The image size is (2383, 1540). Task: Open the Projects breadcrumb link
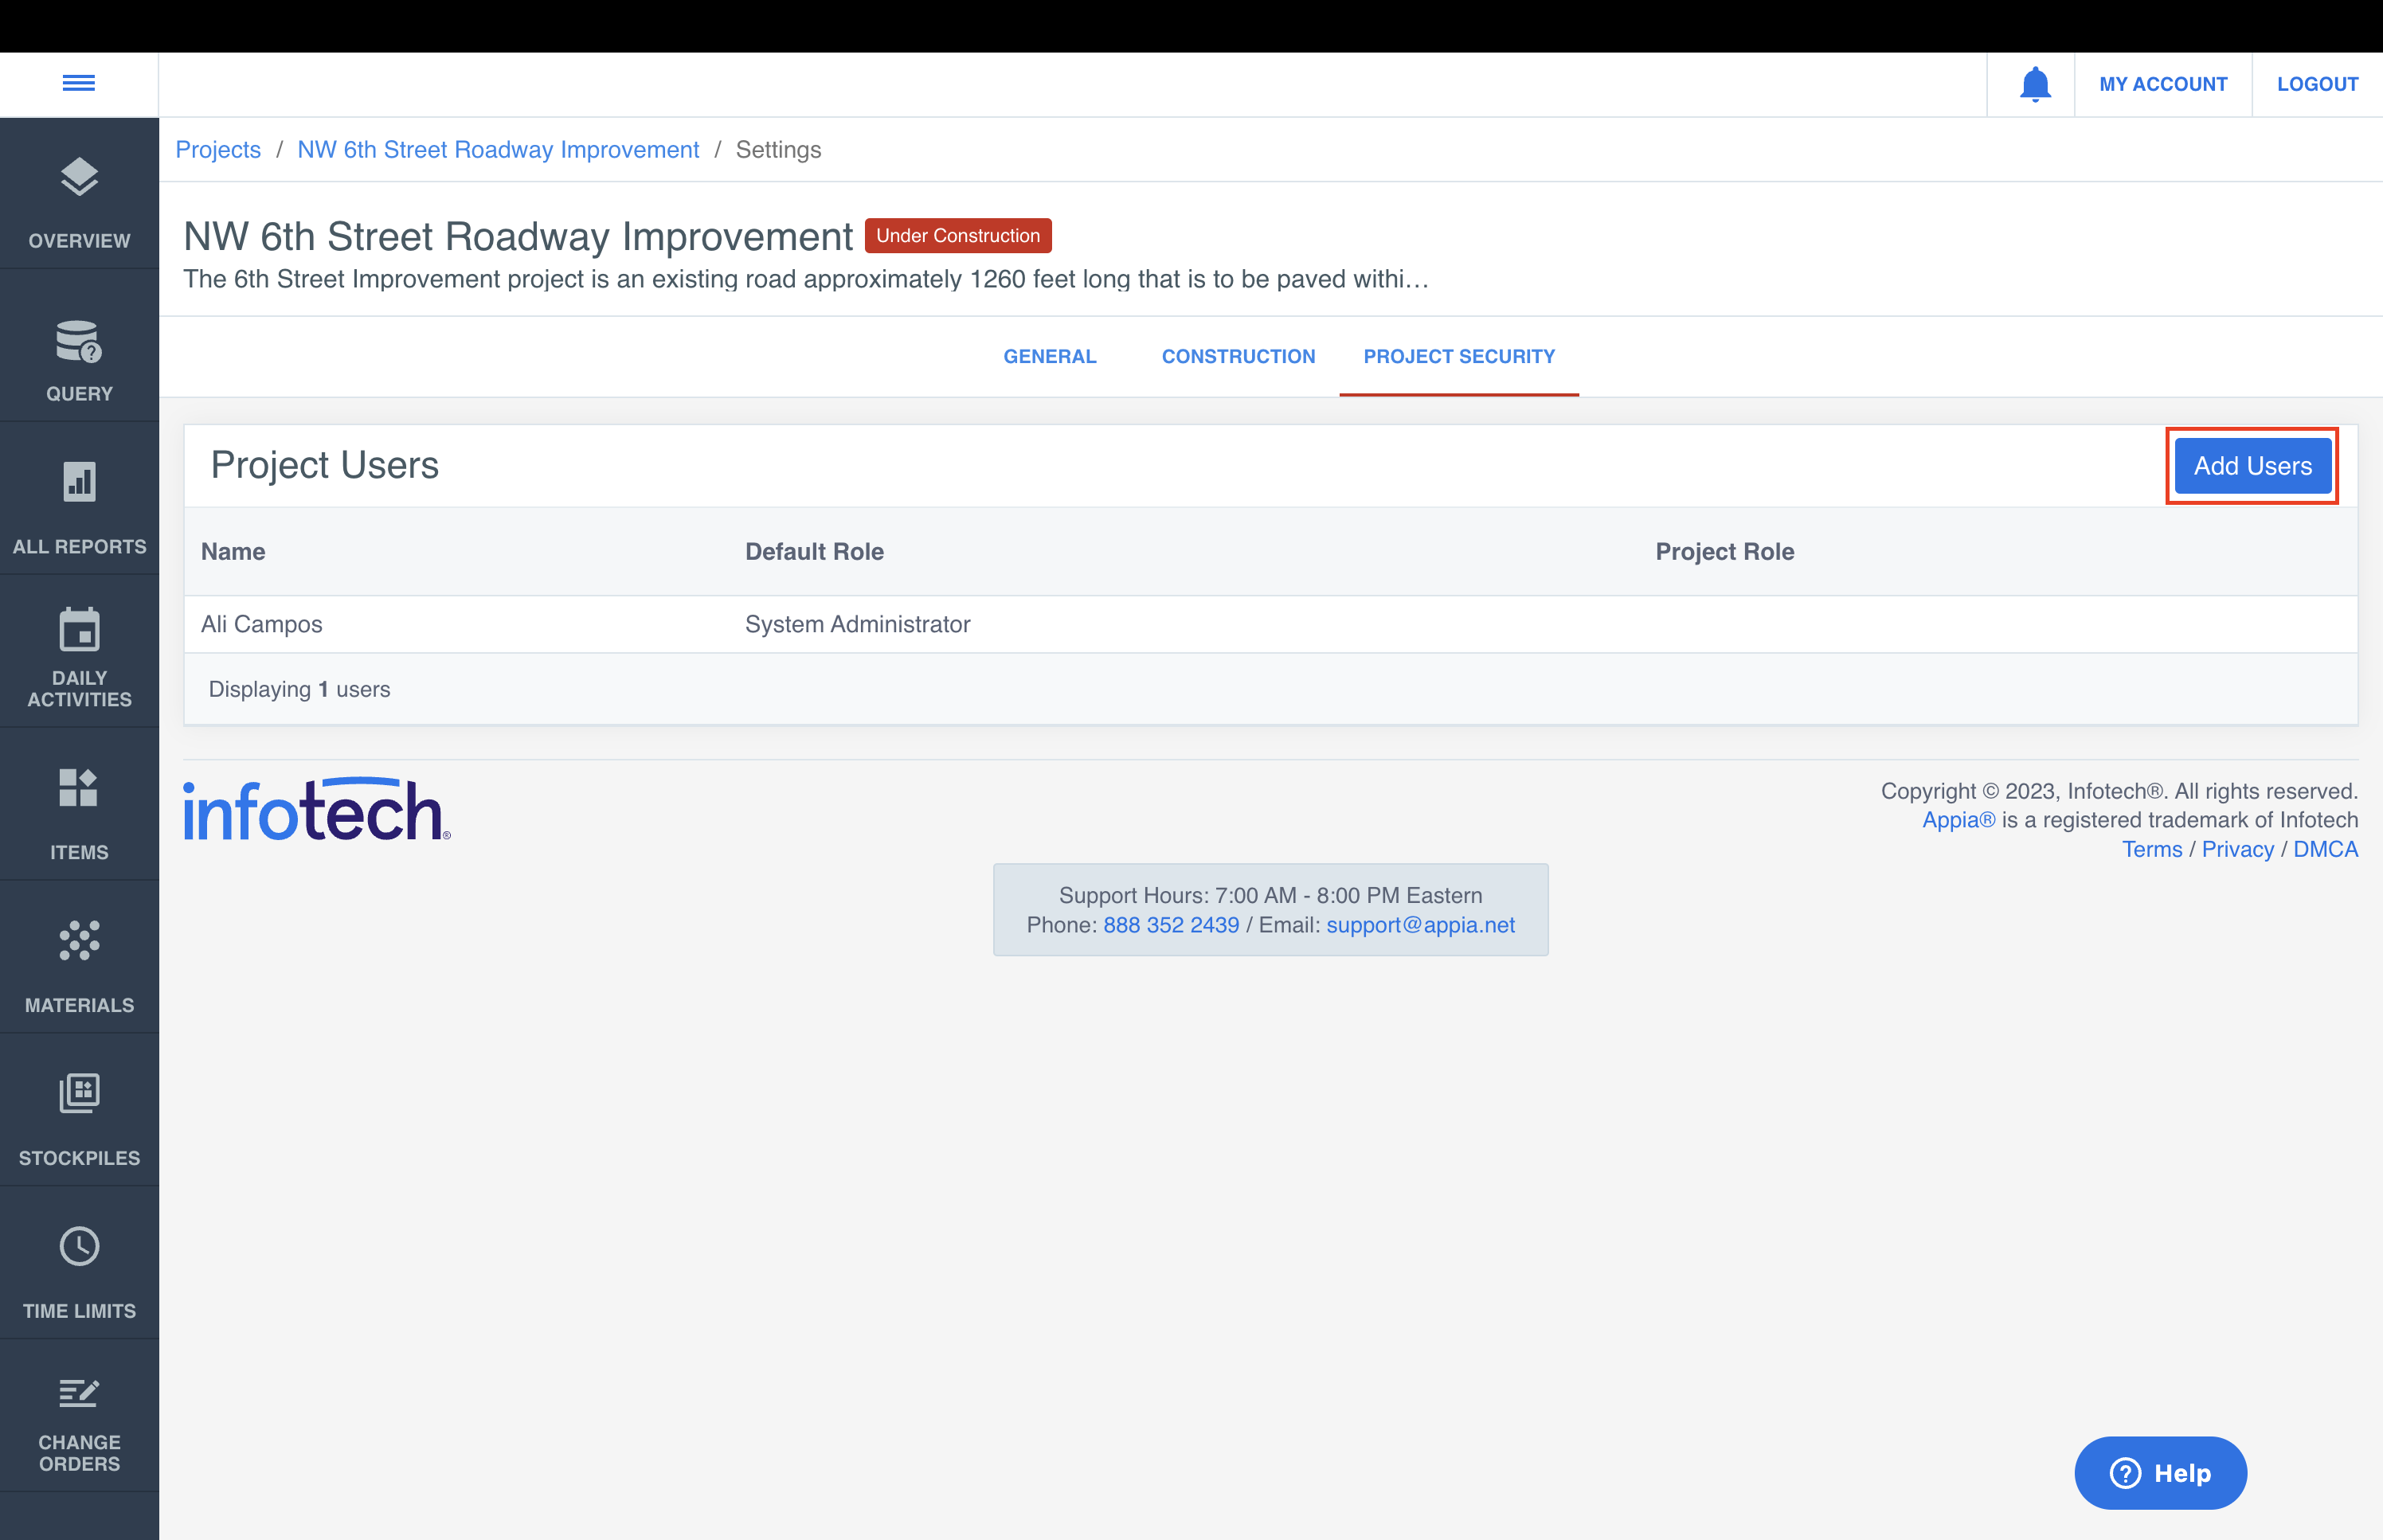(x=218, y=149)
